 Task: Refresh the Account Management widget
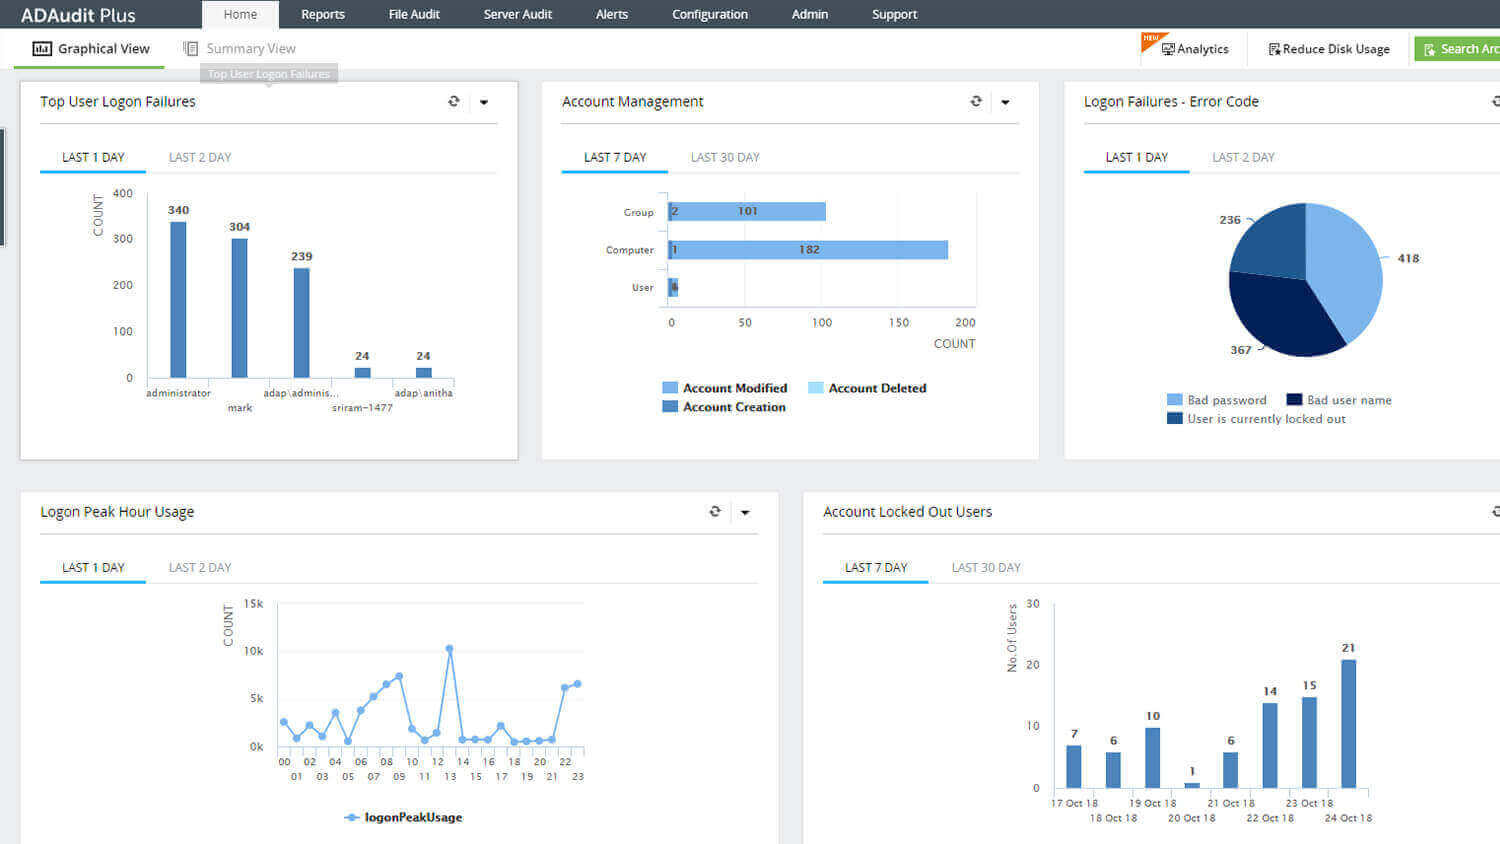coord(976,101)
